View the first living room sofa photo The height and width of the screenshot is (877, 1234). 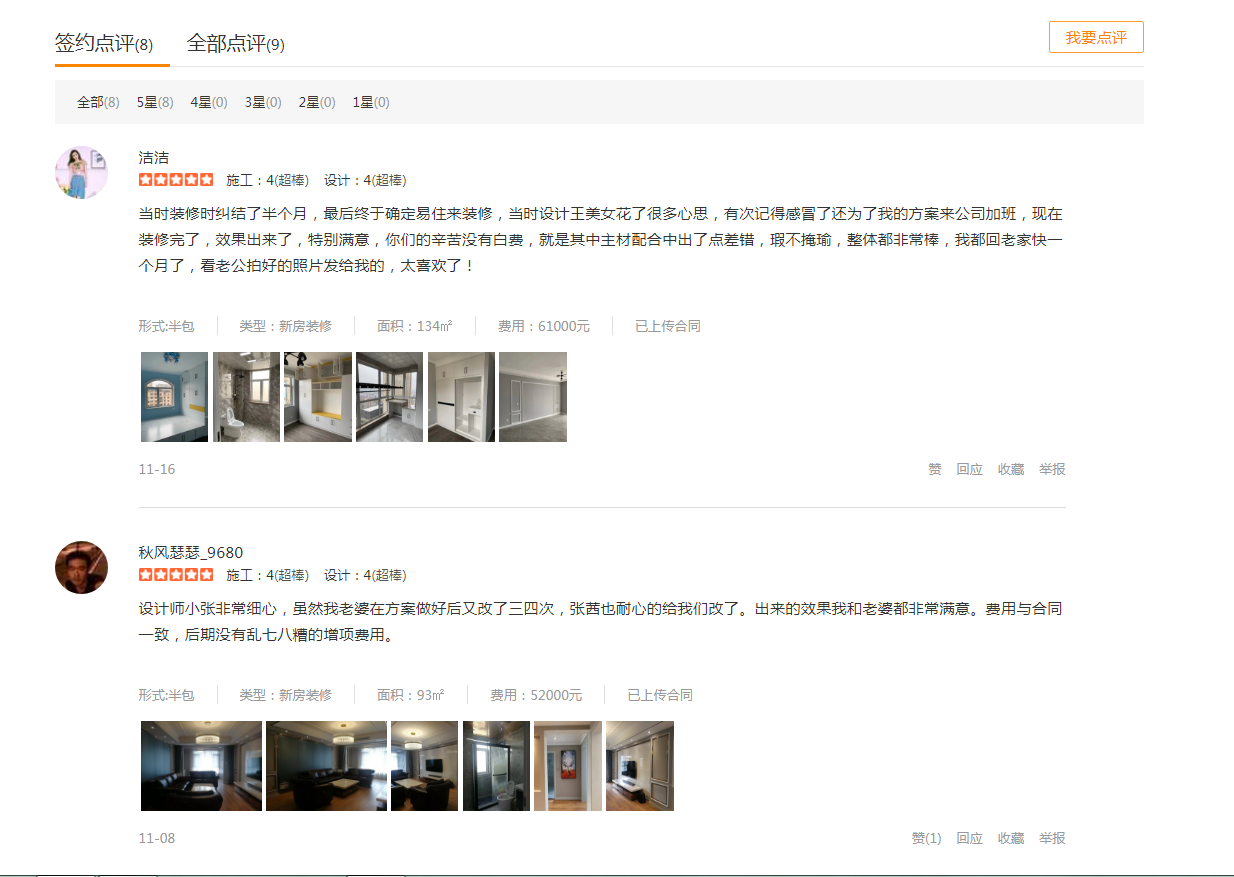[x=201, y=766]
